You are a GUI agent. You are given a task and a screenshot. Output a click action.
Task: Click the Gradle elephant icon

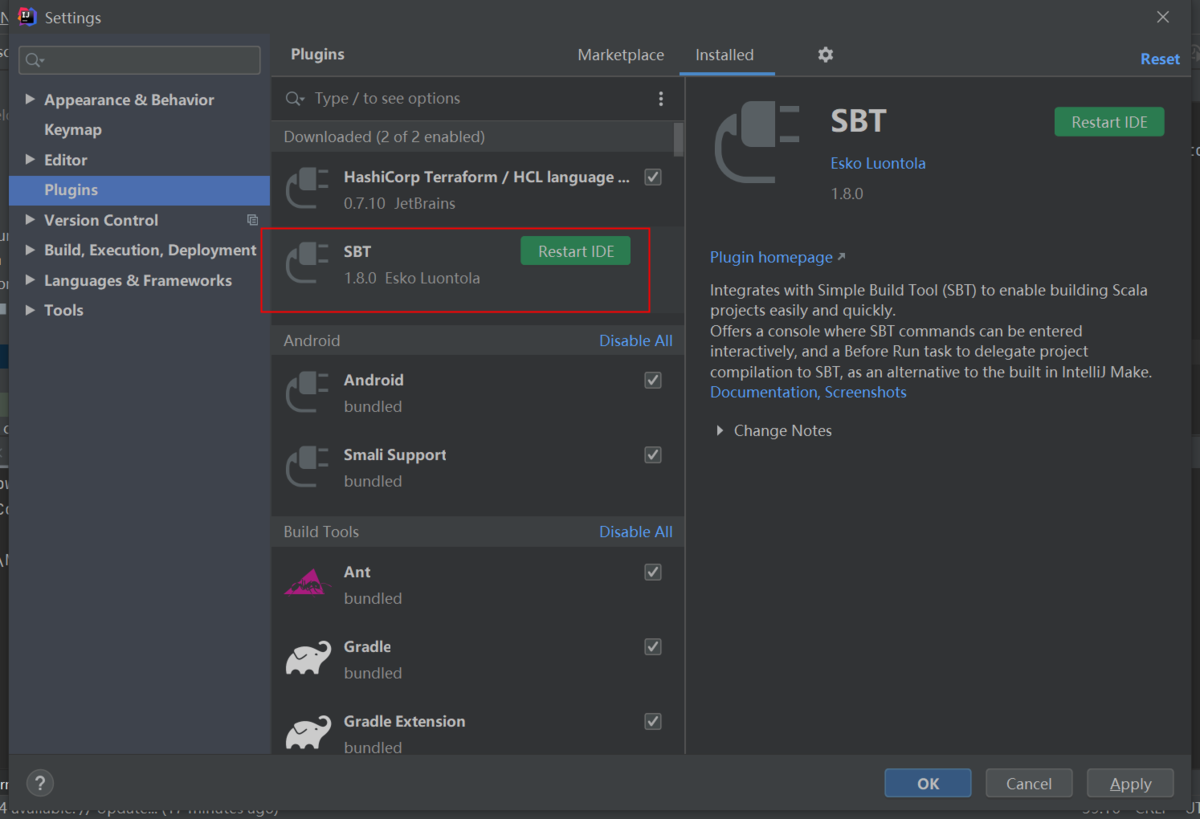click(308, 659)
